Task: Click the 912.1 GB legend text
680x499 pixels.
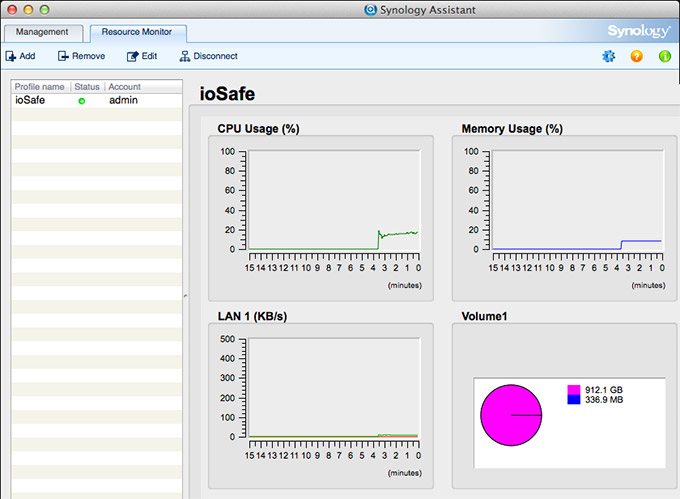Action: pyautogui.click(x=604, y=390)
